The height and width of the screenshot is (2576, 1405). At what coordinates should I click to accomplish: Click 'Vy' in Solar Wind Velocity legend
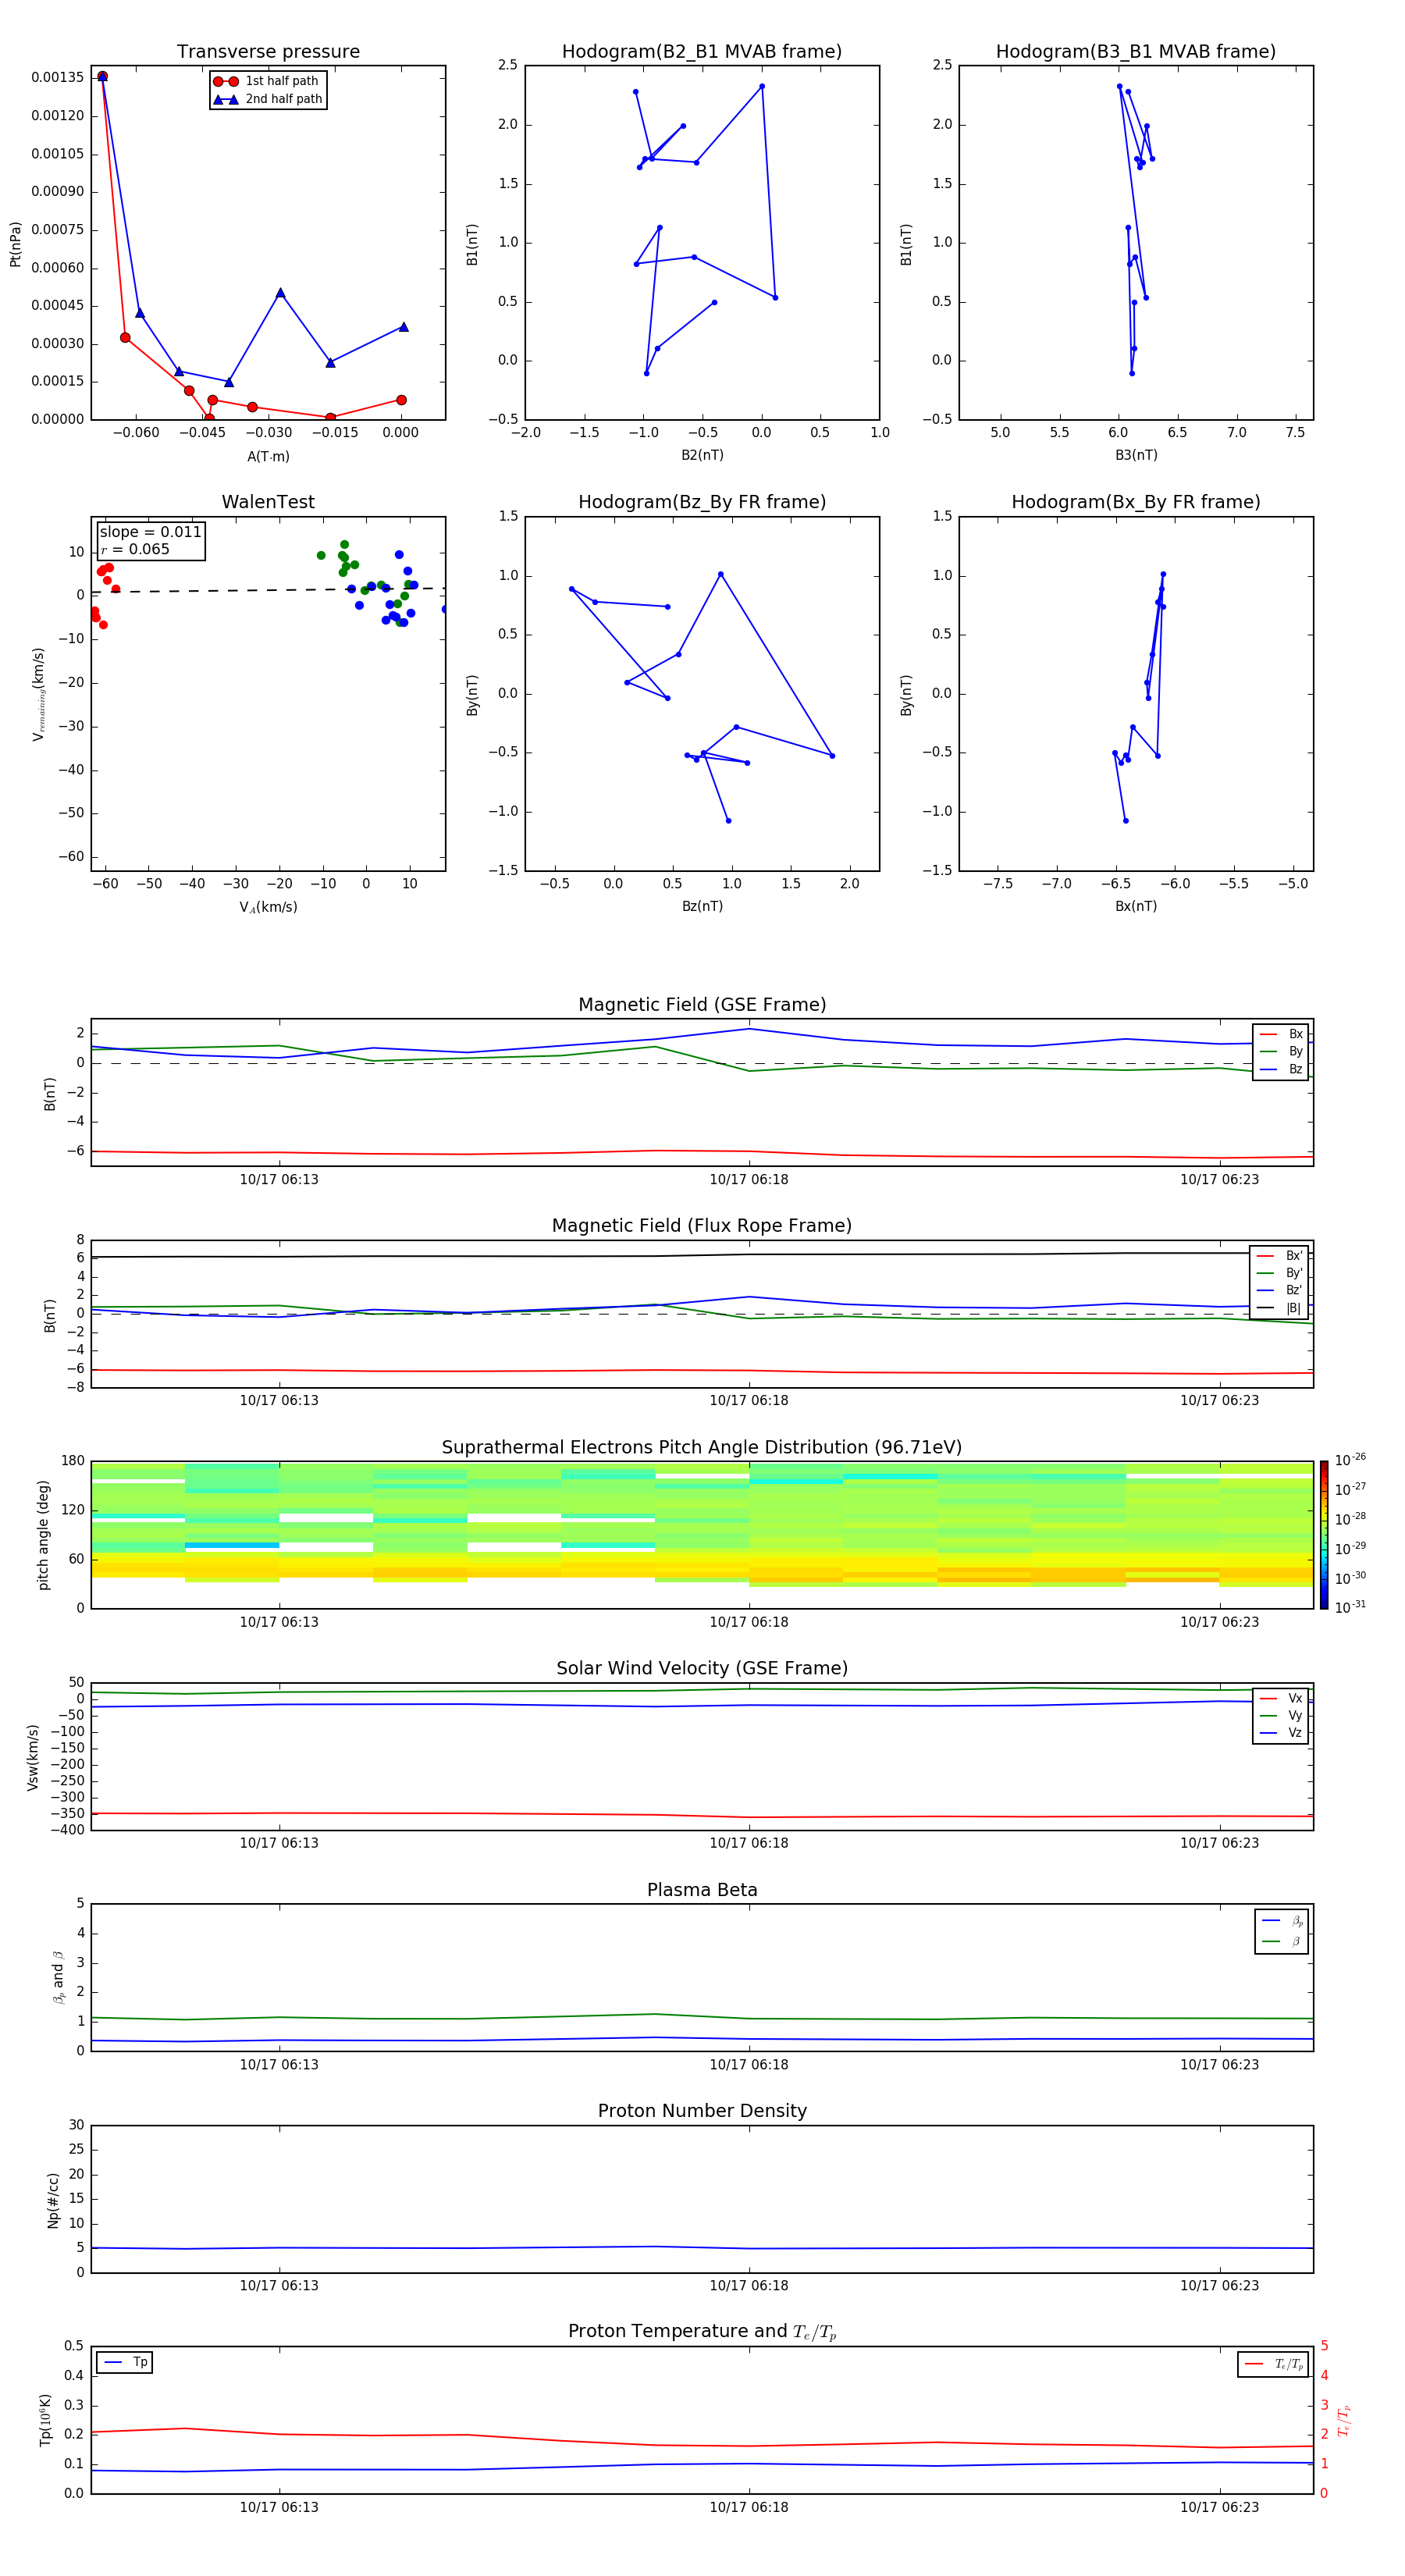(x=1281, y=1716)
